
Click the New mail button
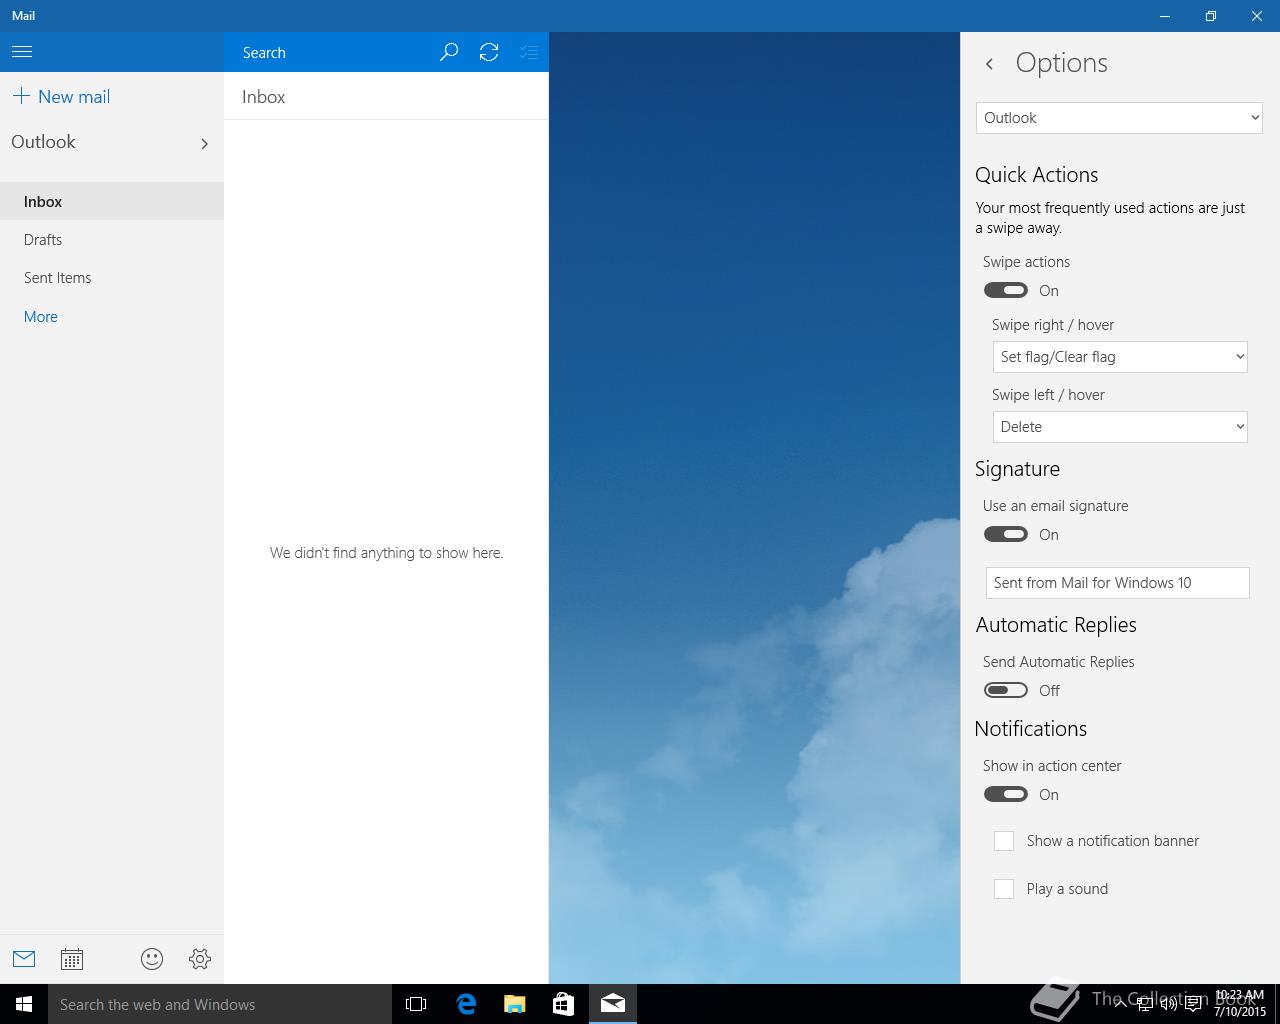click(62, 97)
